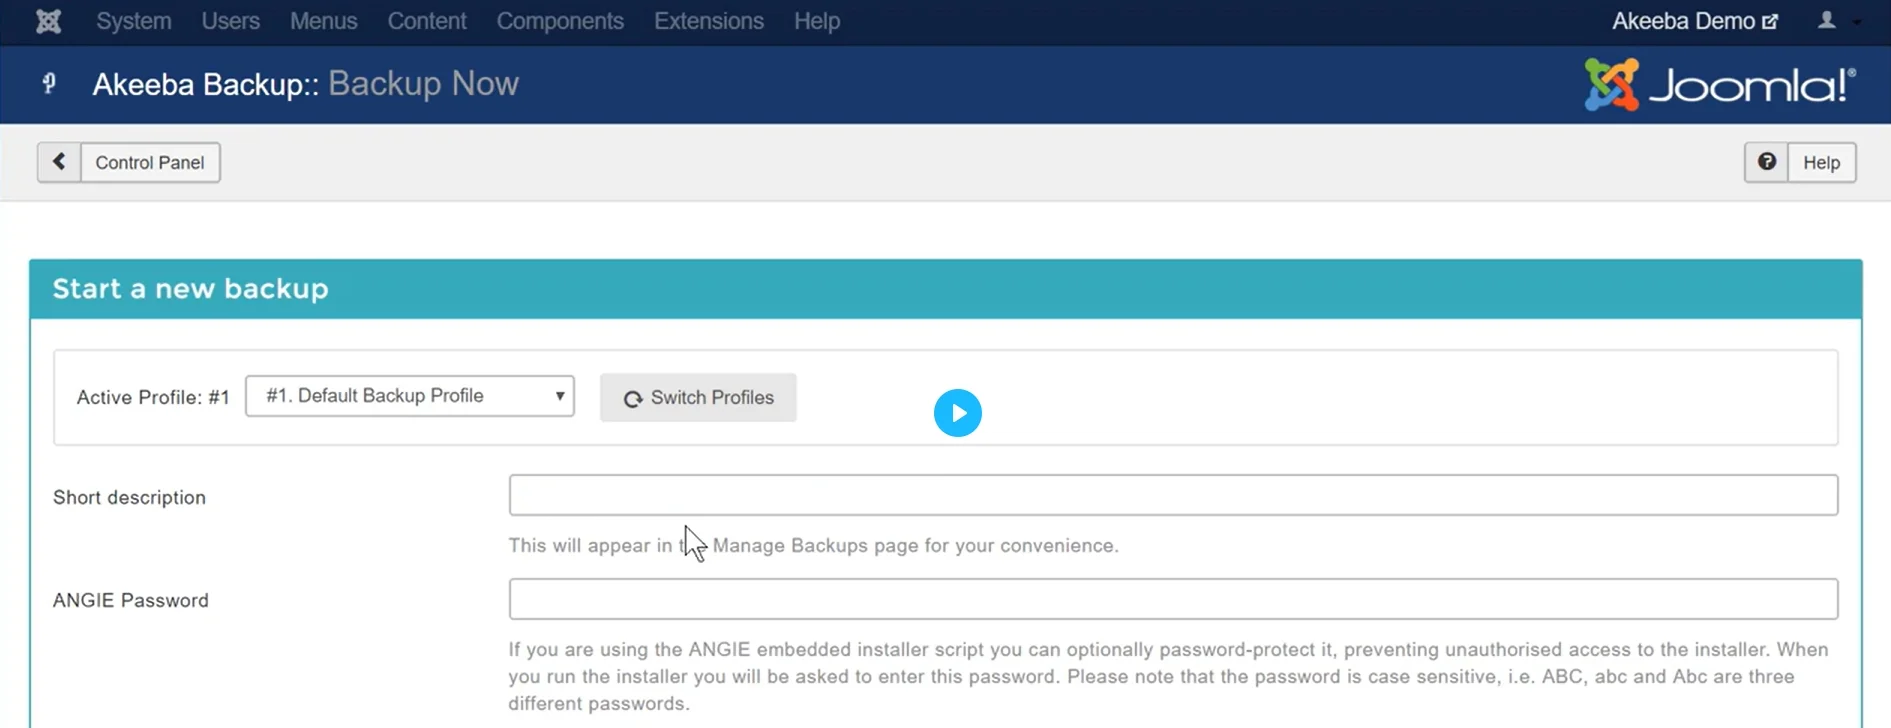Open the user account dropdown icon
Image resolution: width=1891 pixels, height=728 pixels.
click(x=1837, y=21)
